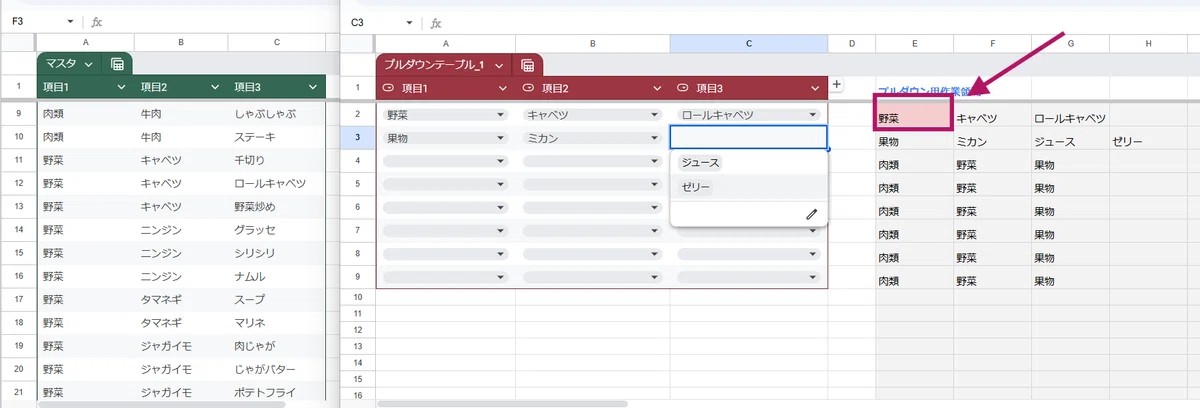Select column A header in the マスタ pane
1200x408 pixels.
[x=85, y=43]
